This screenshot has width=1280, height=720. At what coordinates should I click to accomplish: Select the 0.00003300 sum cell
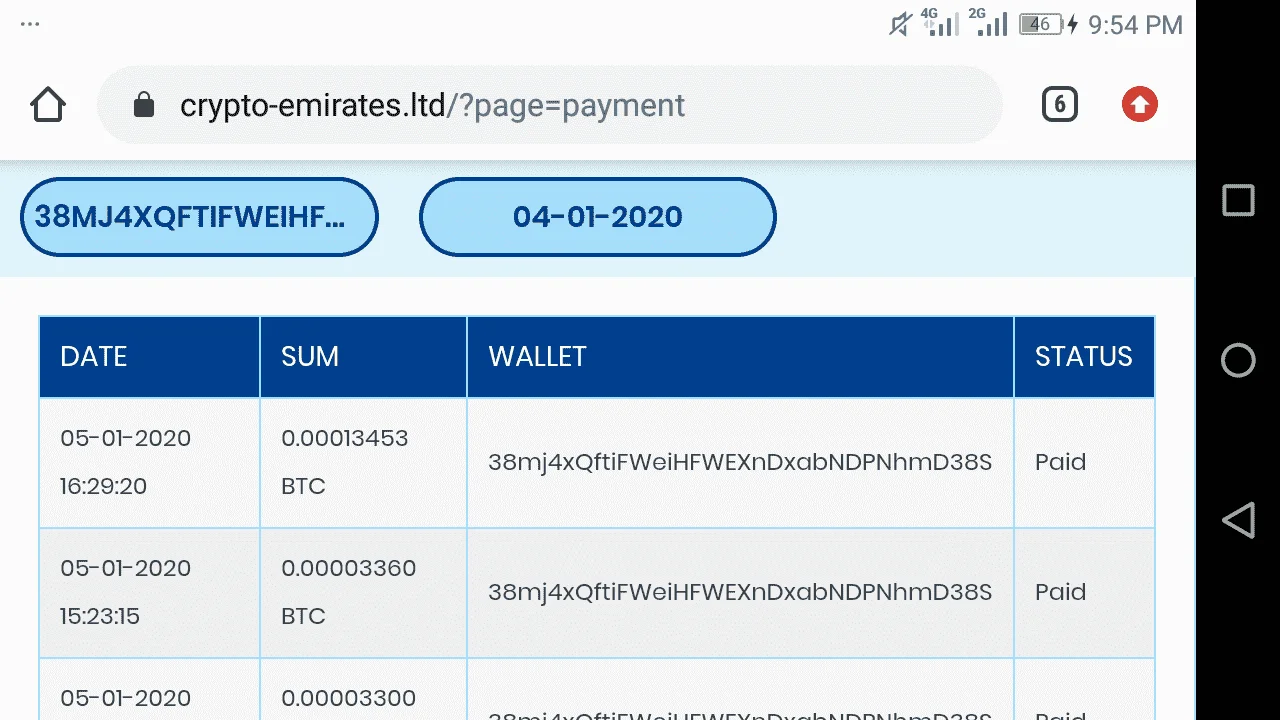coord(364,689)
